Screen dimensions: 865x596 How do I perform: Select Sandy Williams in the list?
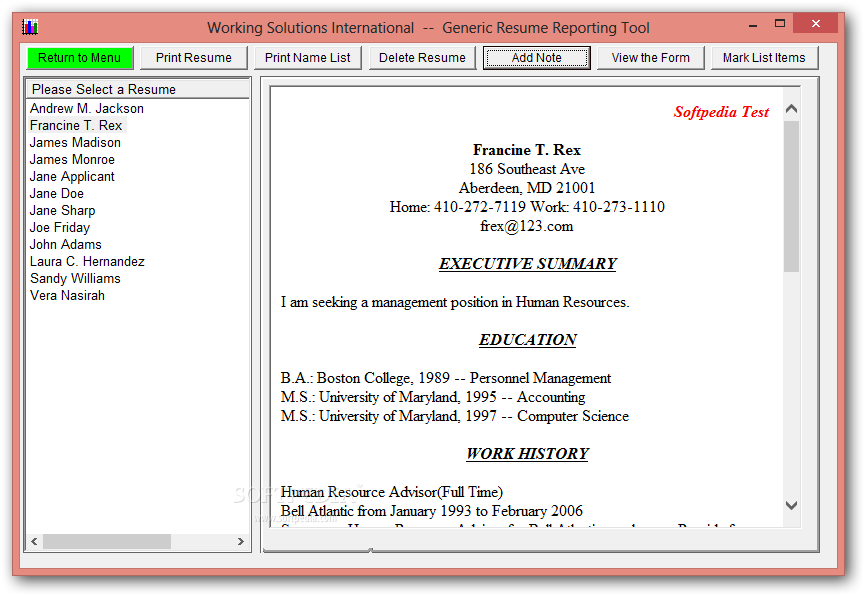[x=75, y=279]
